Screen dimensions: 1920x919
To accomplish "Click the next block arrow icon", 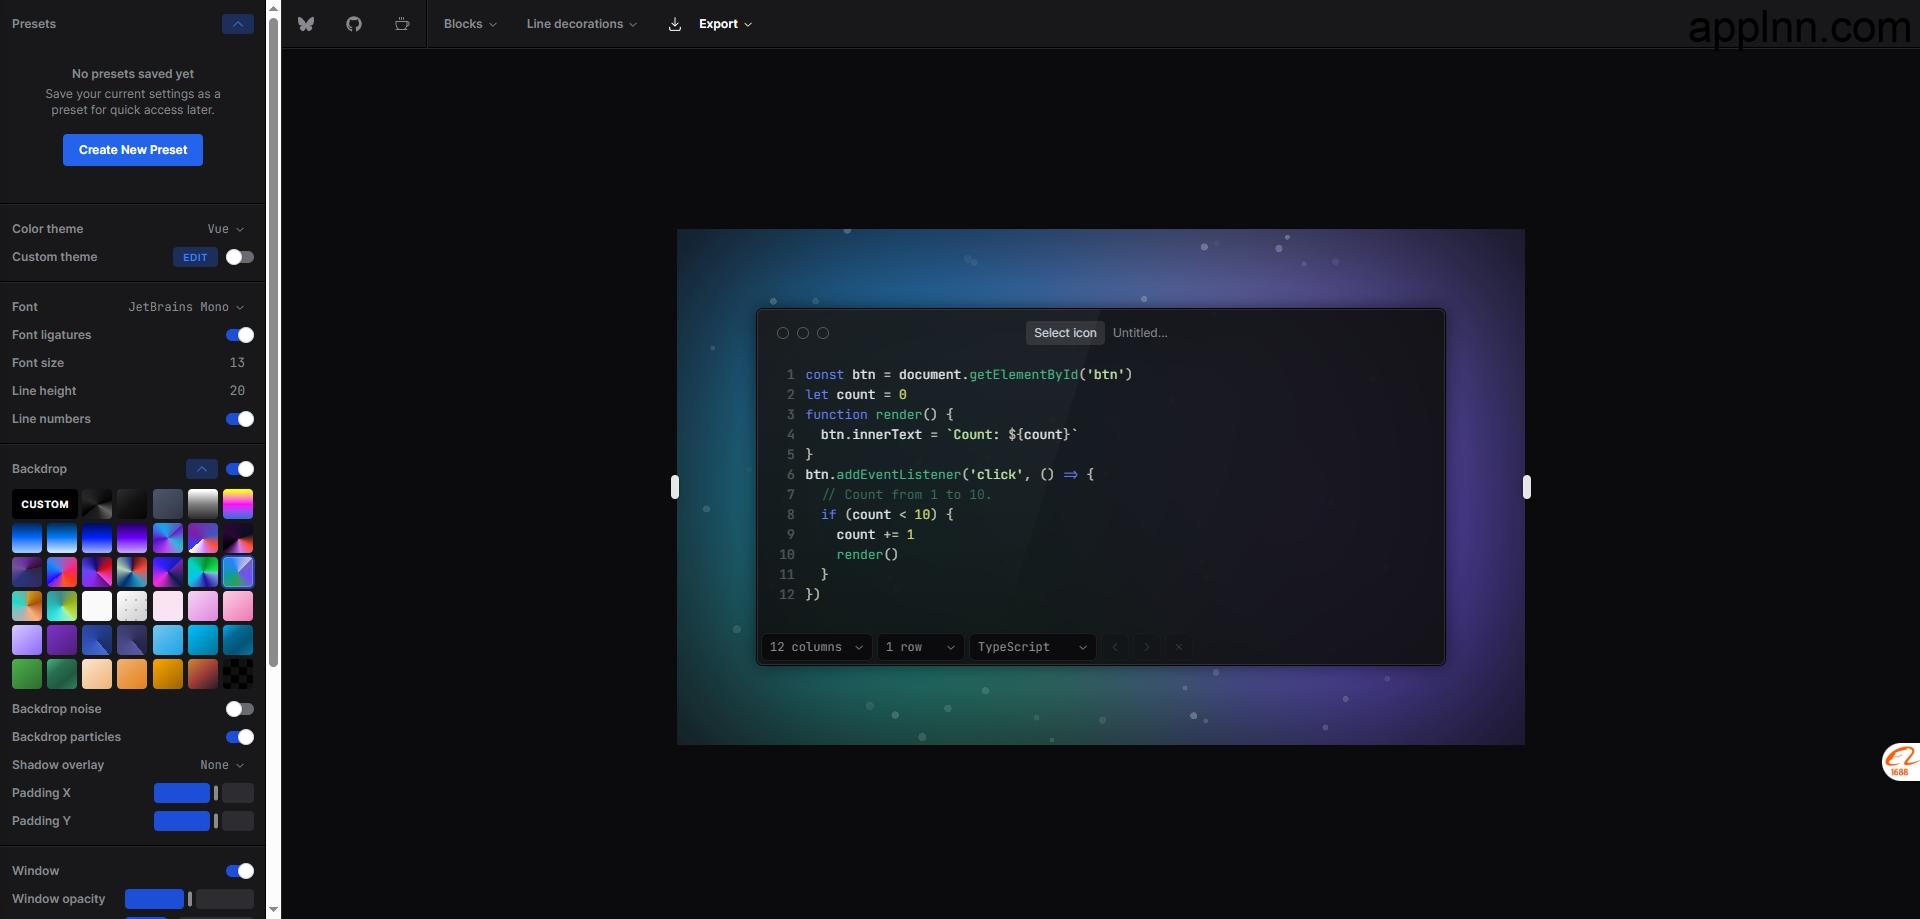I will coord(1147,647).
